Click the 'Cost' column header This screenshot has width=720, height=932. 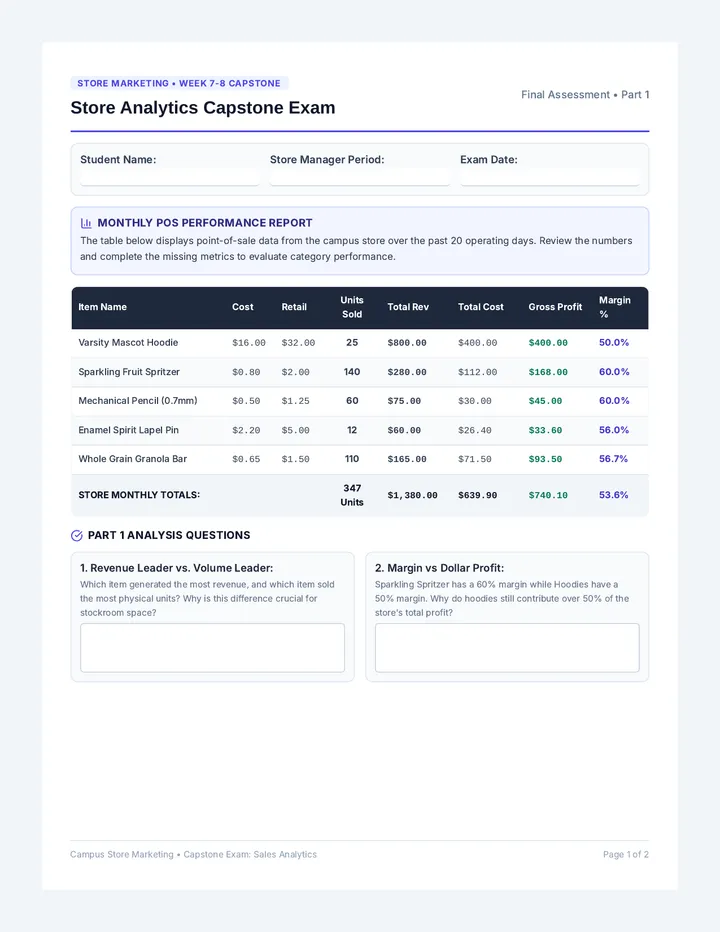[243, 307]
